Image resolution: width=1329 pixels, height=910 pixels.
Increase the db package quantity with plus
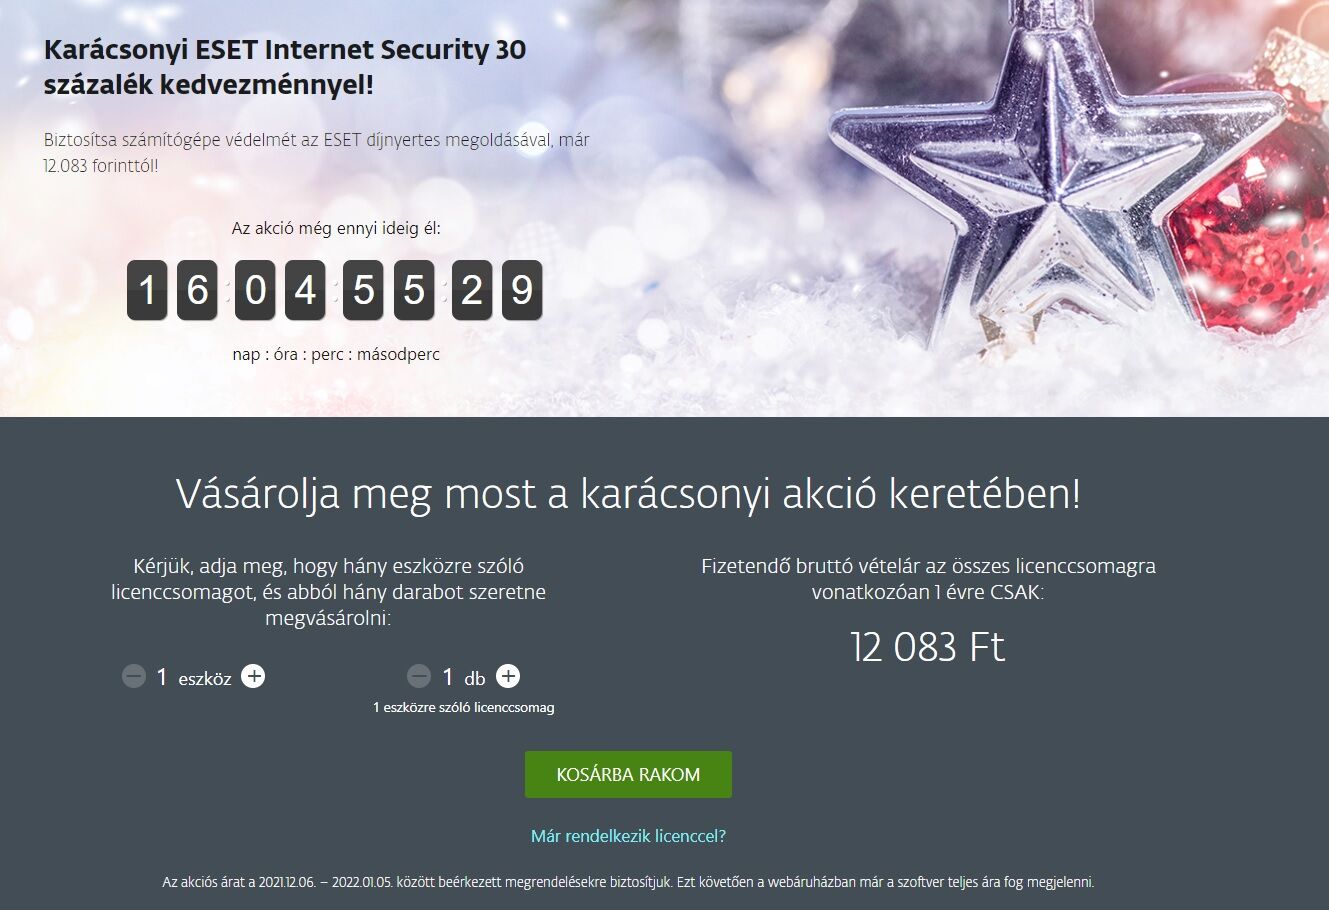[x=508, y=677]
